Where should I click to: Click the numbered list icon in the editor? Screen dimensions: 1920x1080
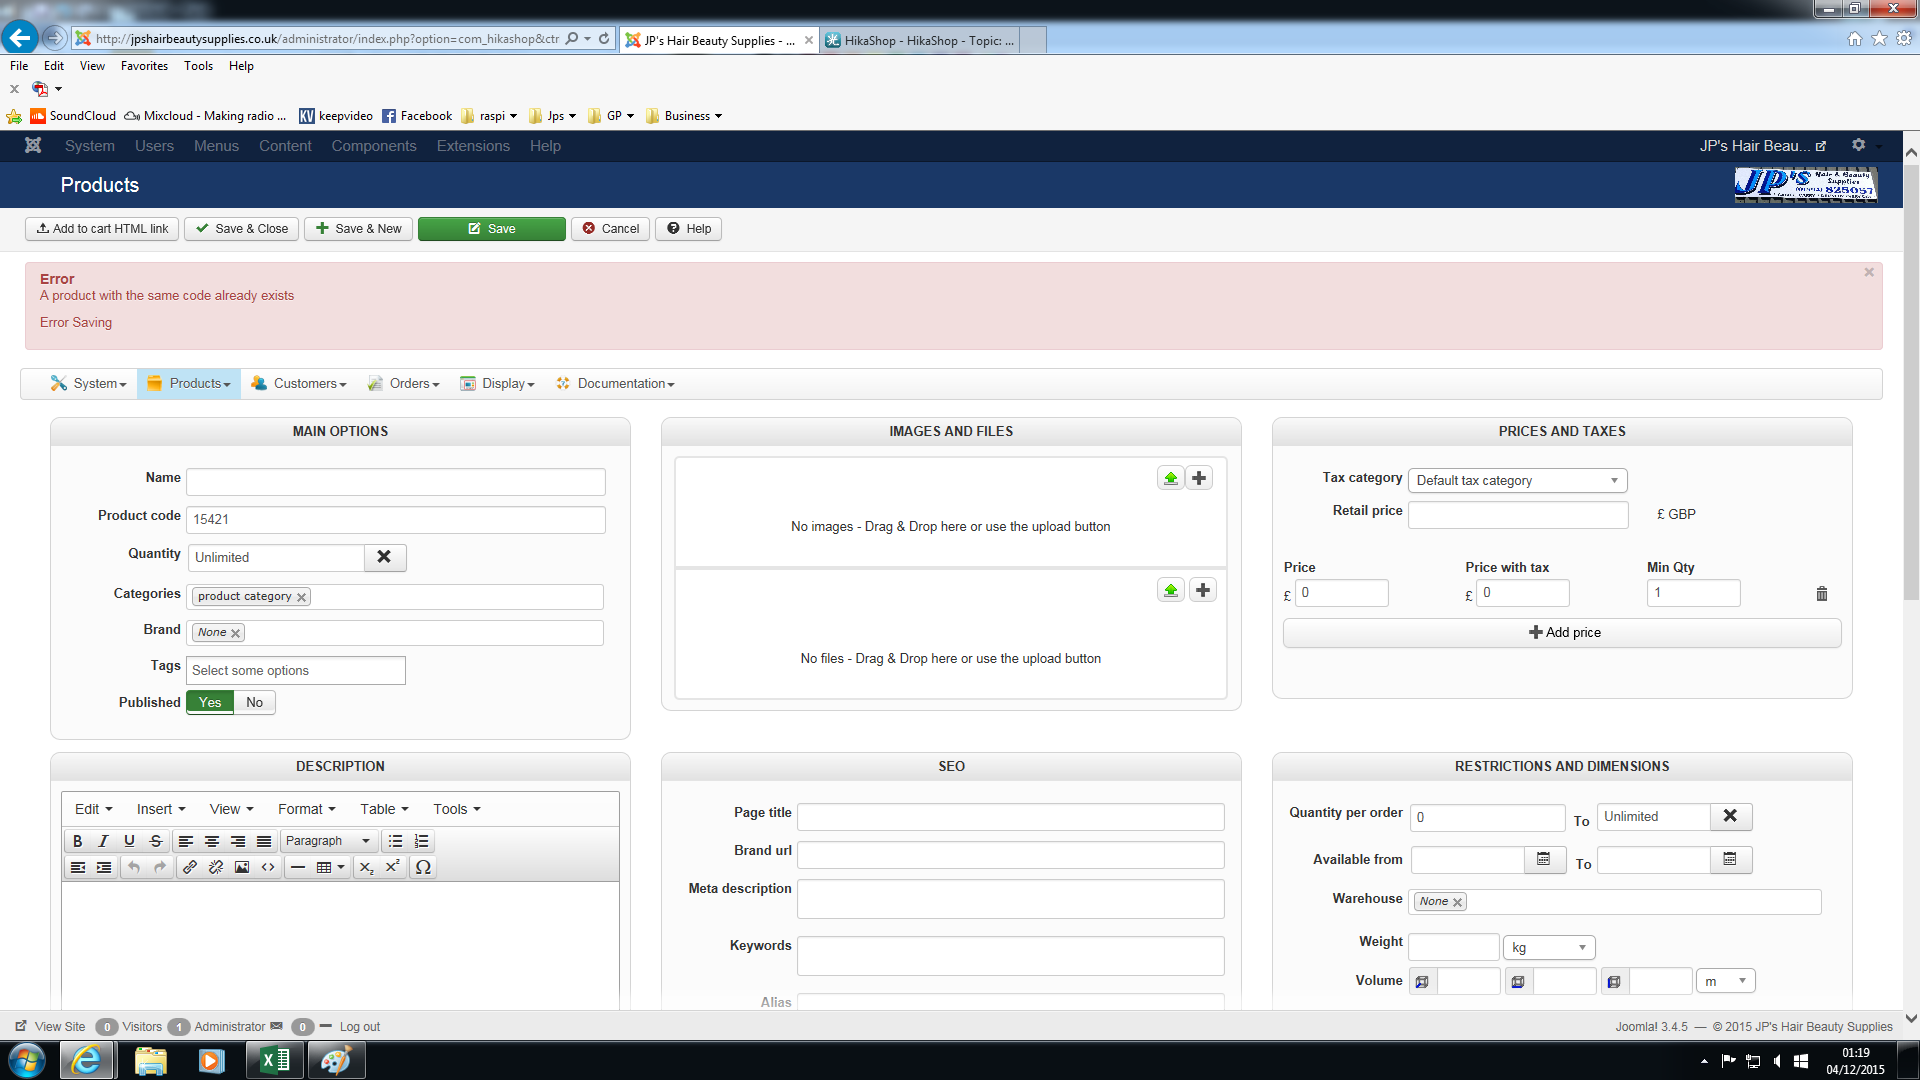point(421,841)
